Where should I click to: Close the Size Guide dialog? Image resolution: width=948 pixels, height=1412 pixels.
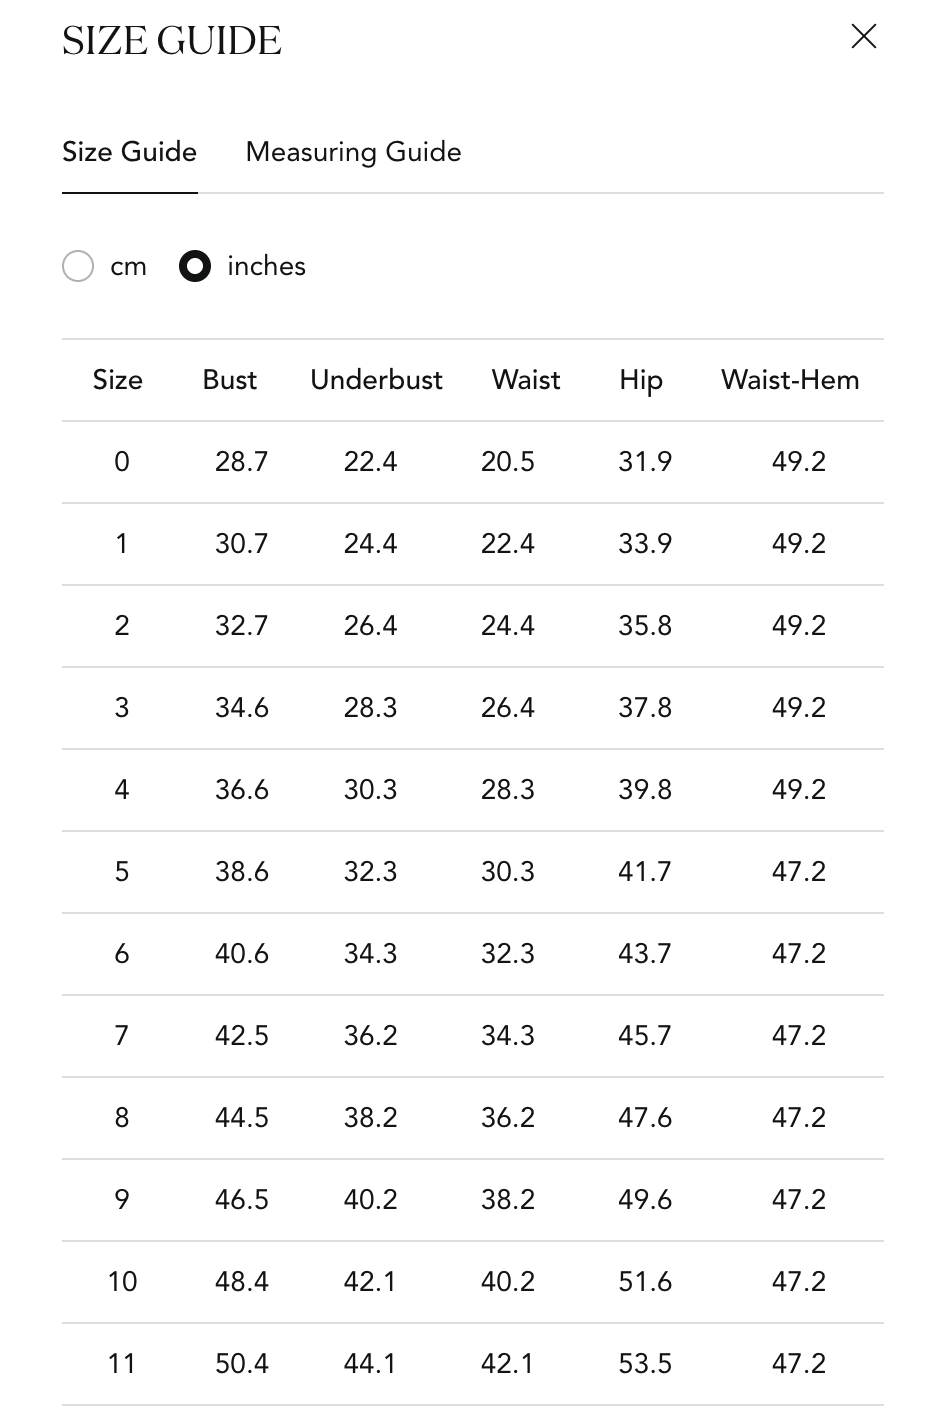[863, 37]
